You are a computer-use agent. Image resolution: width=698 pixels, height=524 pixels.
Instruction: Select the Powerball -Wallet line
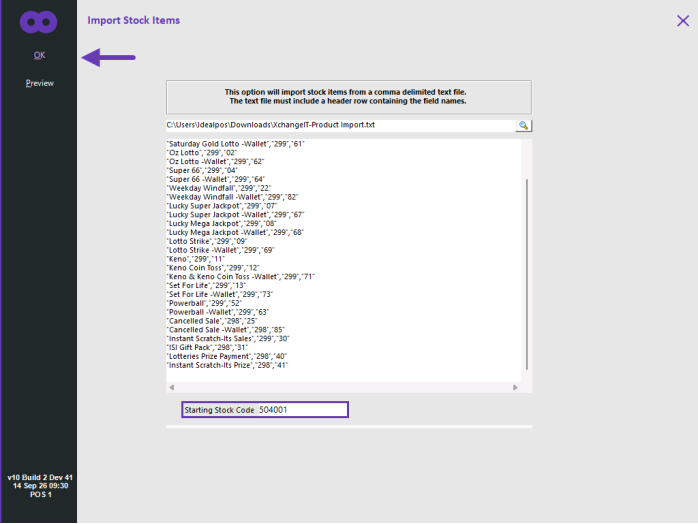pyautogui.click(x=218, y=312)
